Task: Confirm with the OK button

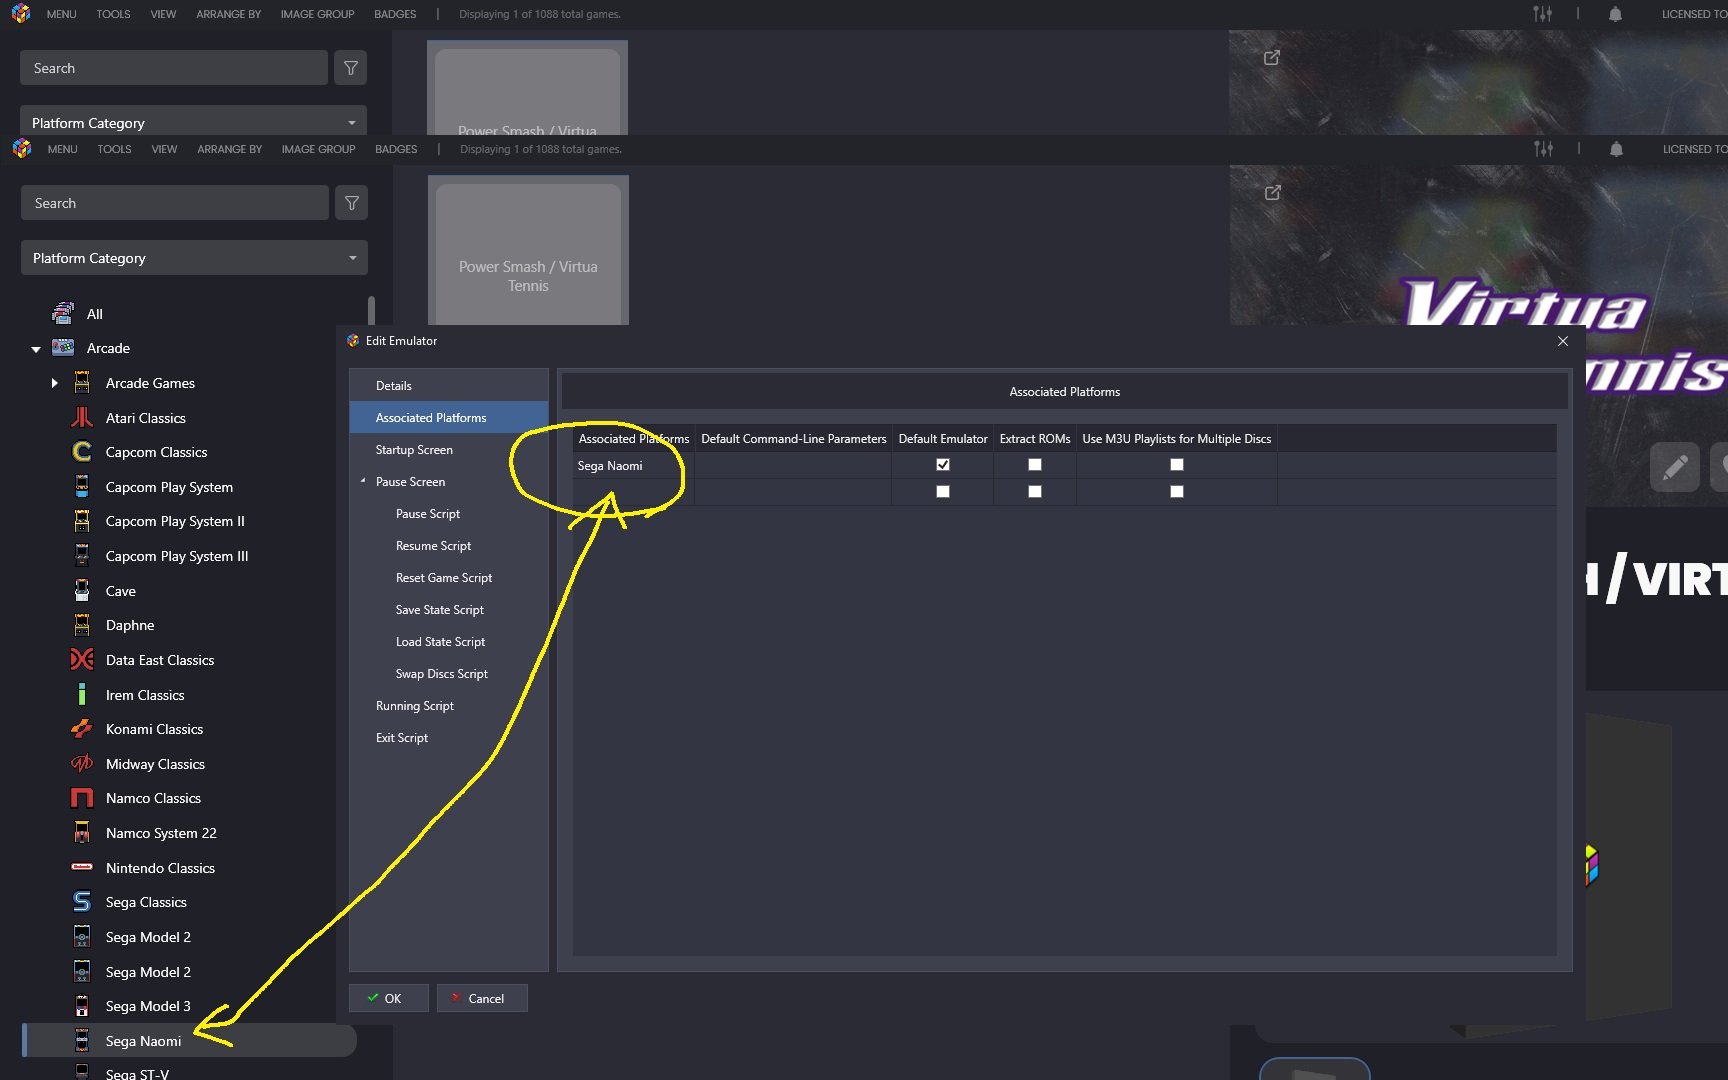Action: pos(388,998)
